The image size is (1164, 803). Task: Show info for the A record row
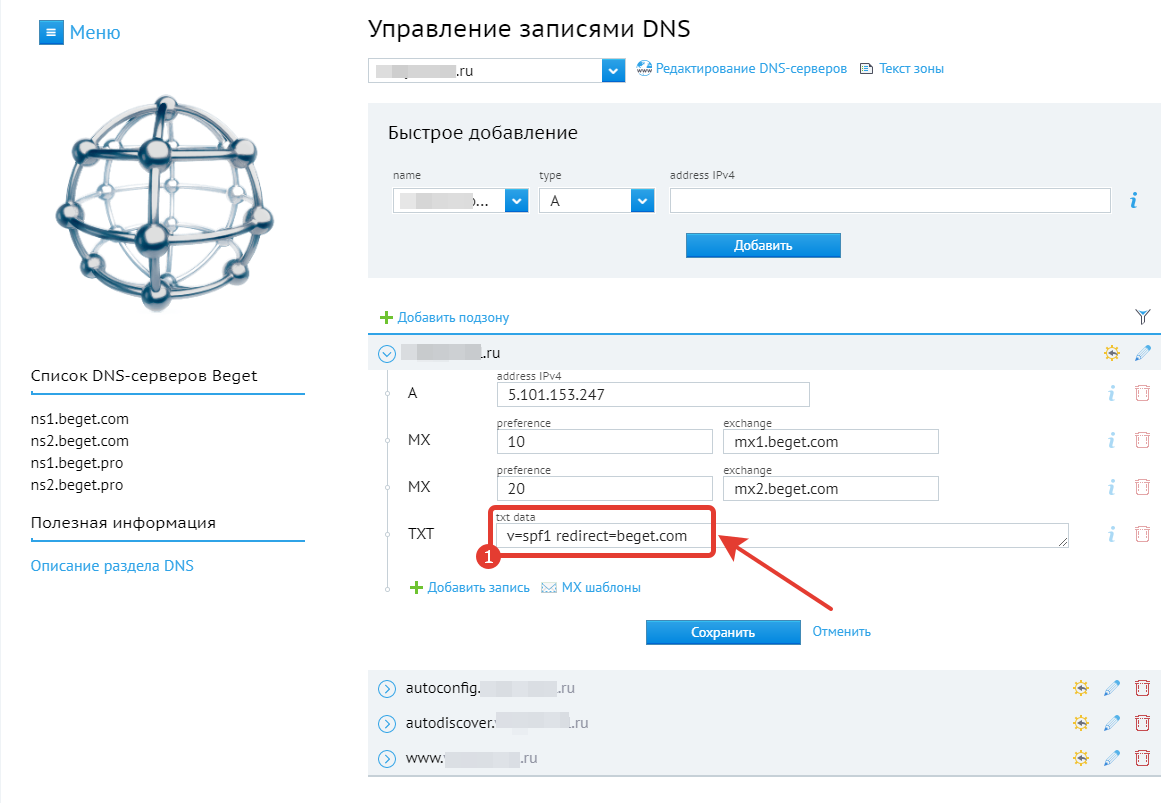tap(1111, 393)
